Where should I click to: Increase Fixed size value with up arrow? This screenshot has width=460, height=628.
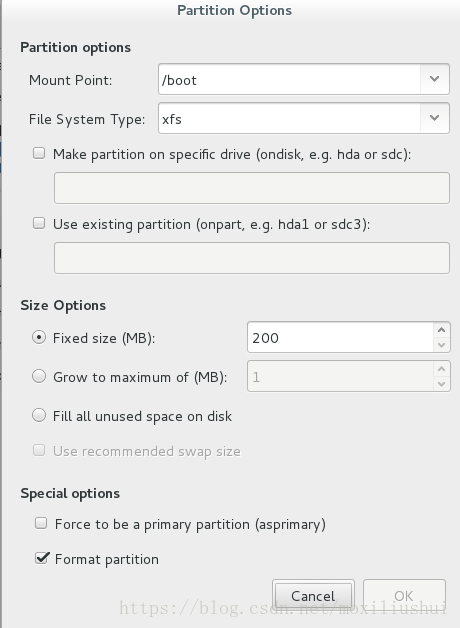click(x=442, y=330)
